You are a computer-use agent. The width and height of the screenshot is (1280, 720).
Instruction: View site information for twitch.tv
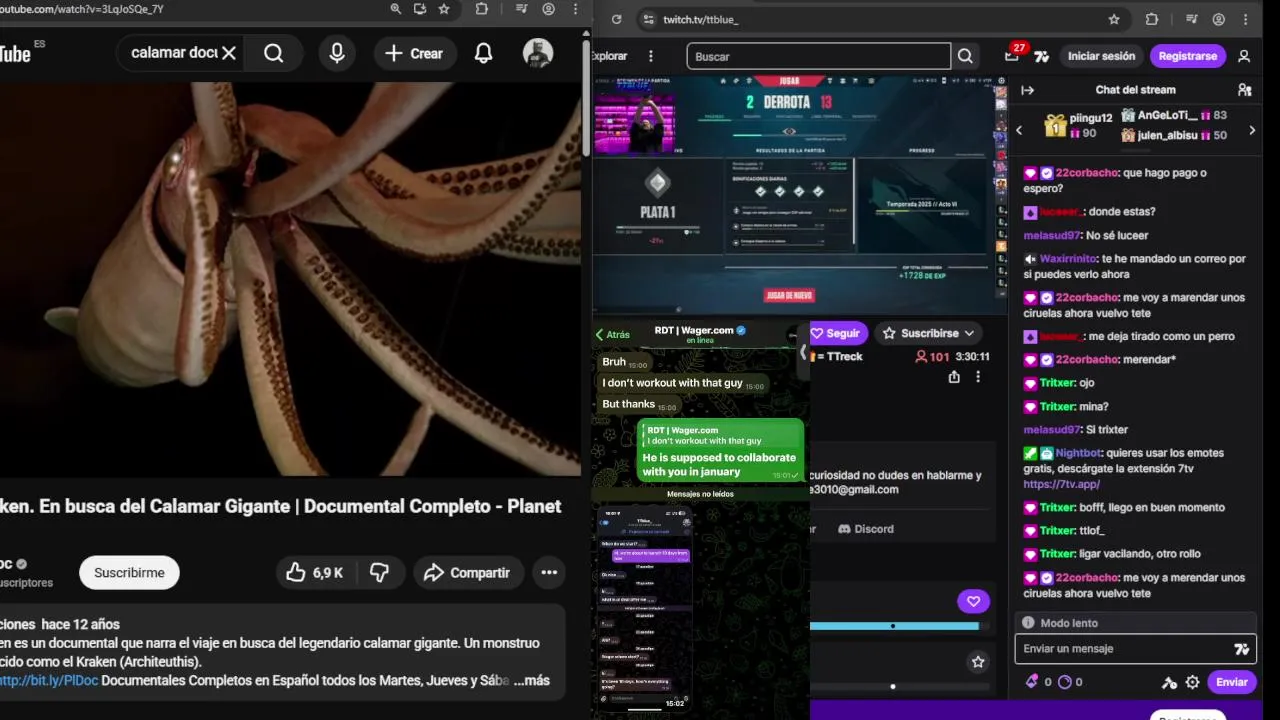[x=648, y=19]
